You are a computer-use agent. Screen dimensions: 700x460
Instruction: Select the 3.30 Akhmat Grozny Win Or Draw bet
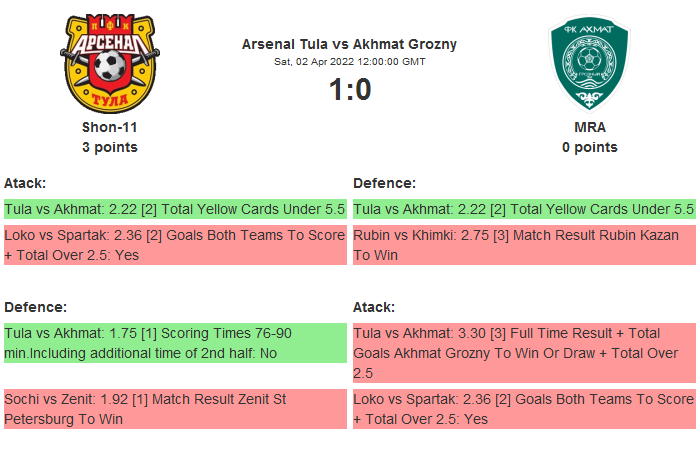click(524, 353)
